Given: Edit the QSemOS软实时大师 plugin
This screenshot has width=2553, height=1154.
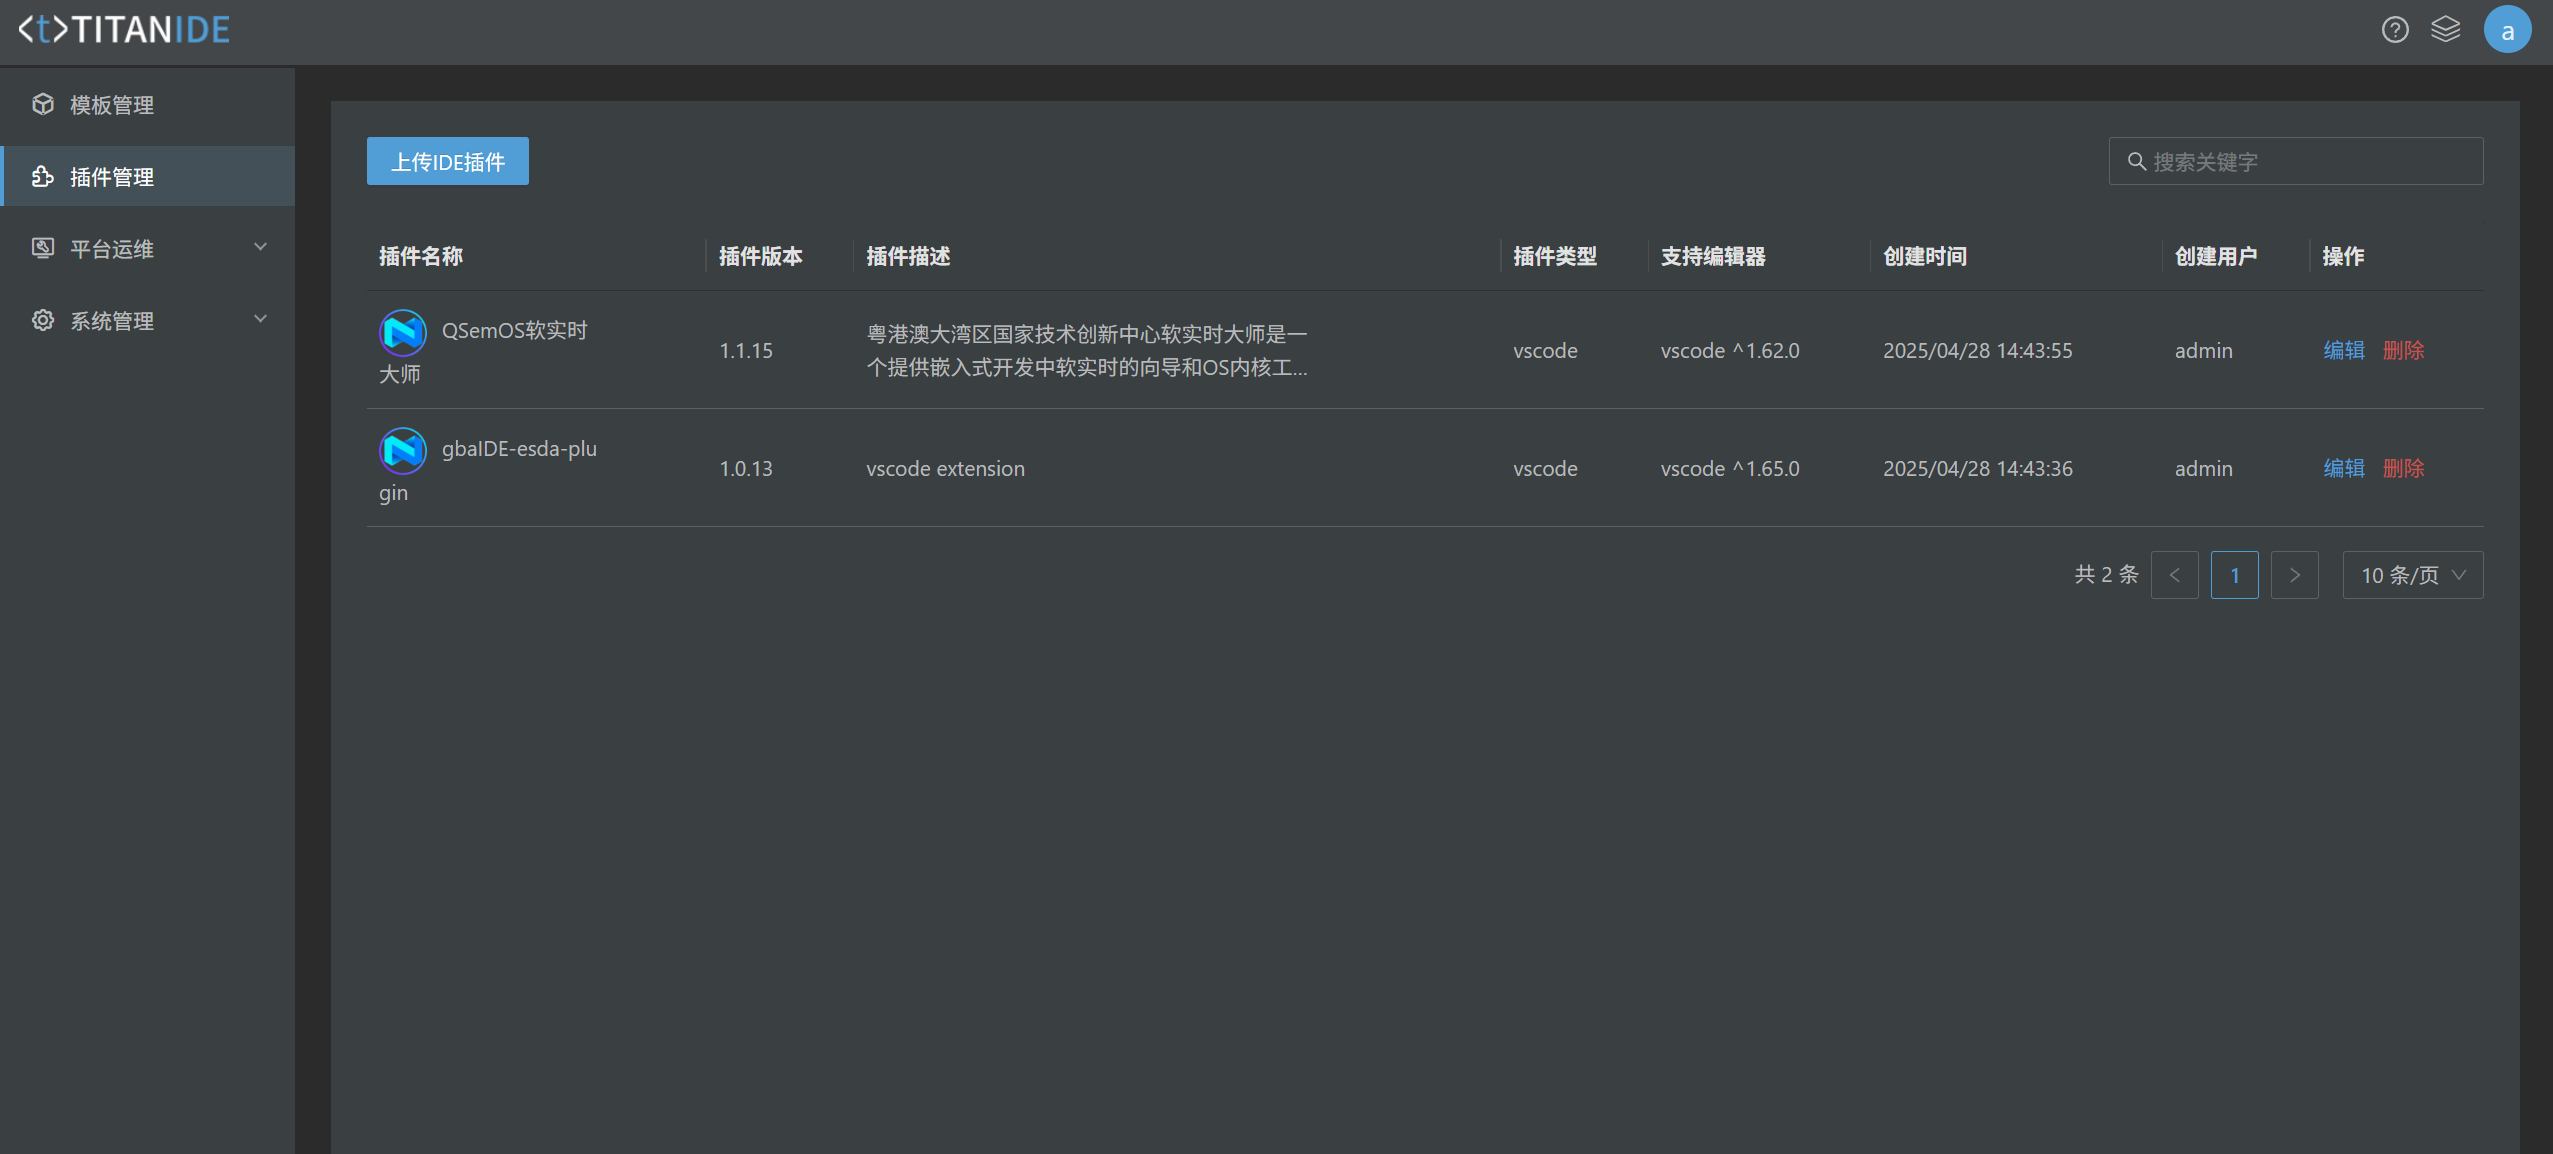Looking at the screenshot, I should coord(2343,351).
